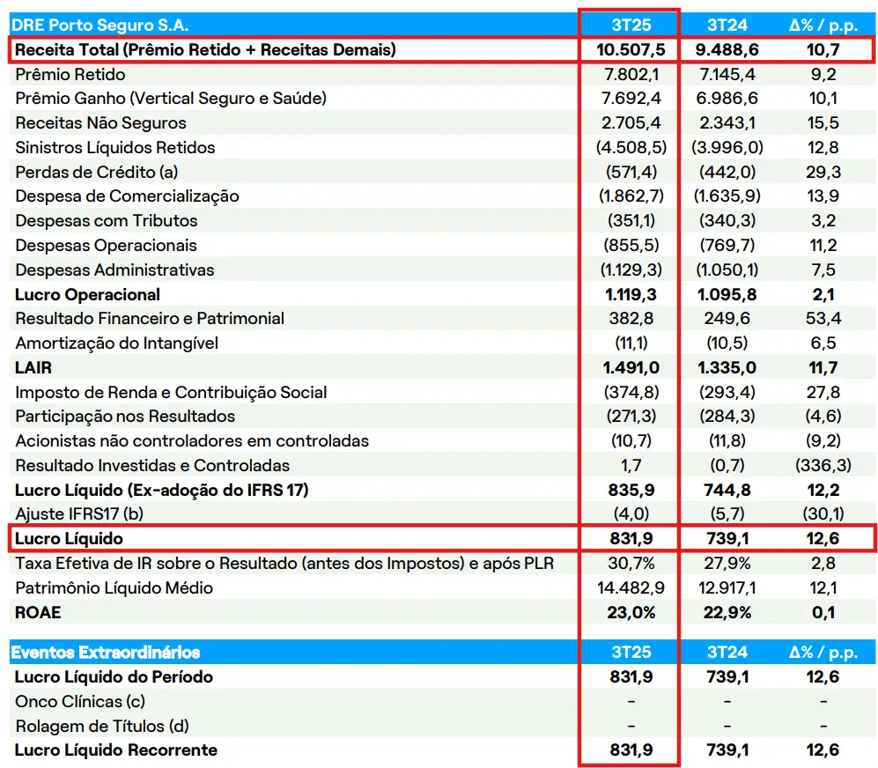Click the LAIR 3T24 value 1.335,0
The height and width of the screenshot is (768, 878).
click(729, 368)
